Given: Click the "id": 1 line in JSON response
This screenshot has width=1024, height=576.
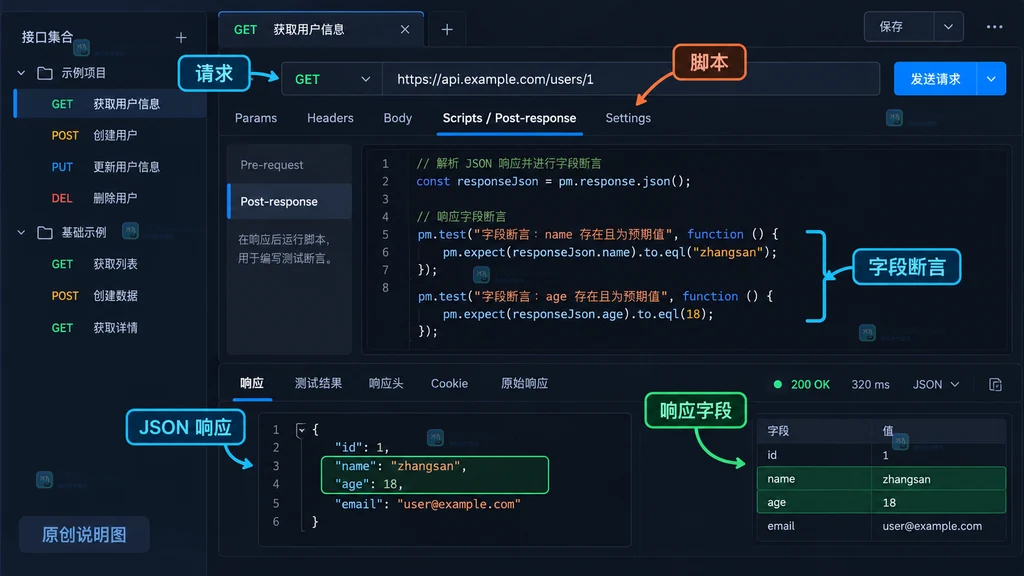Looking at the screenshot, I should (362, 447).
